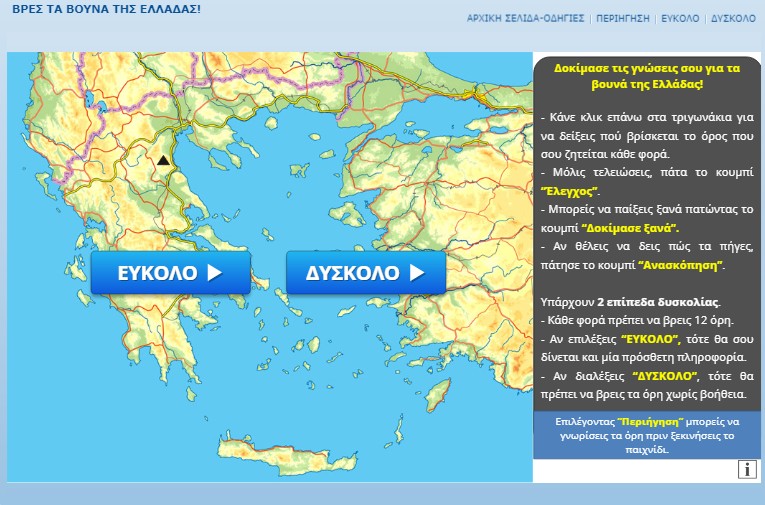The width and height of the screenshot is (765, 505).
Task: Click heading 'Δοκίμασε τις γνώσεις σου'
Action: coord(647,76)
